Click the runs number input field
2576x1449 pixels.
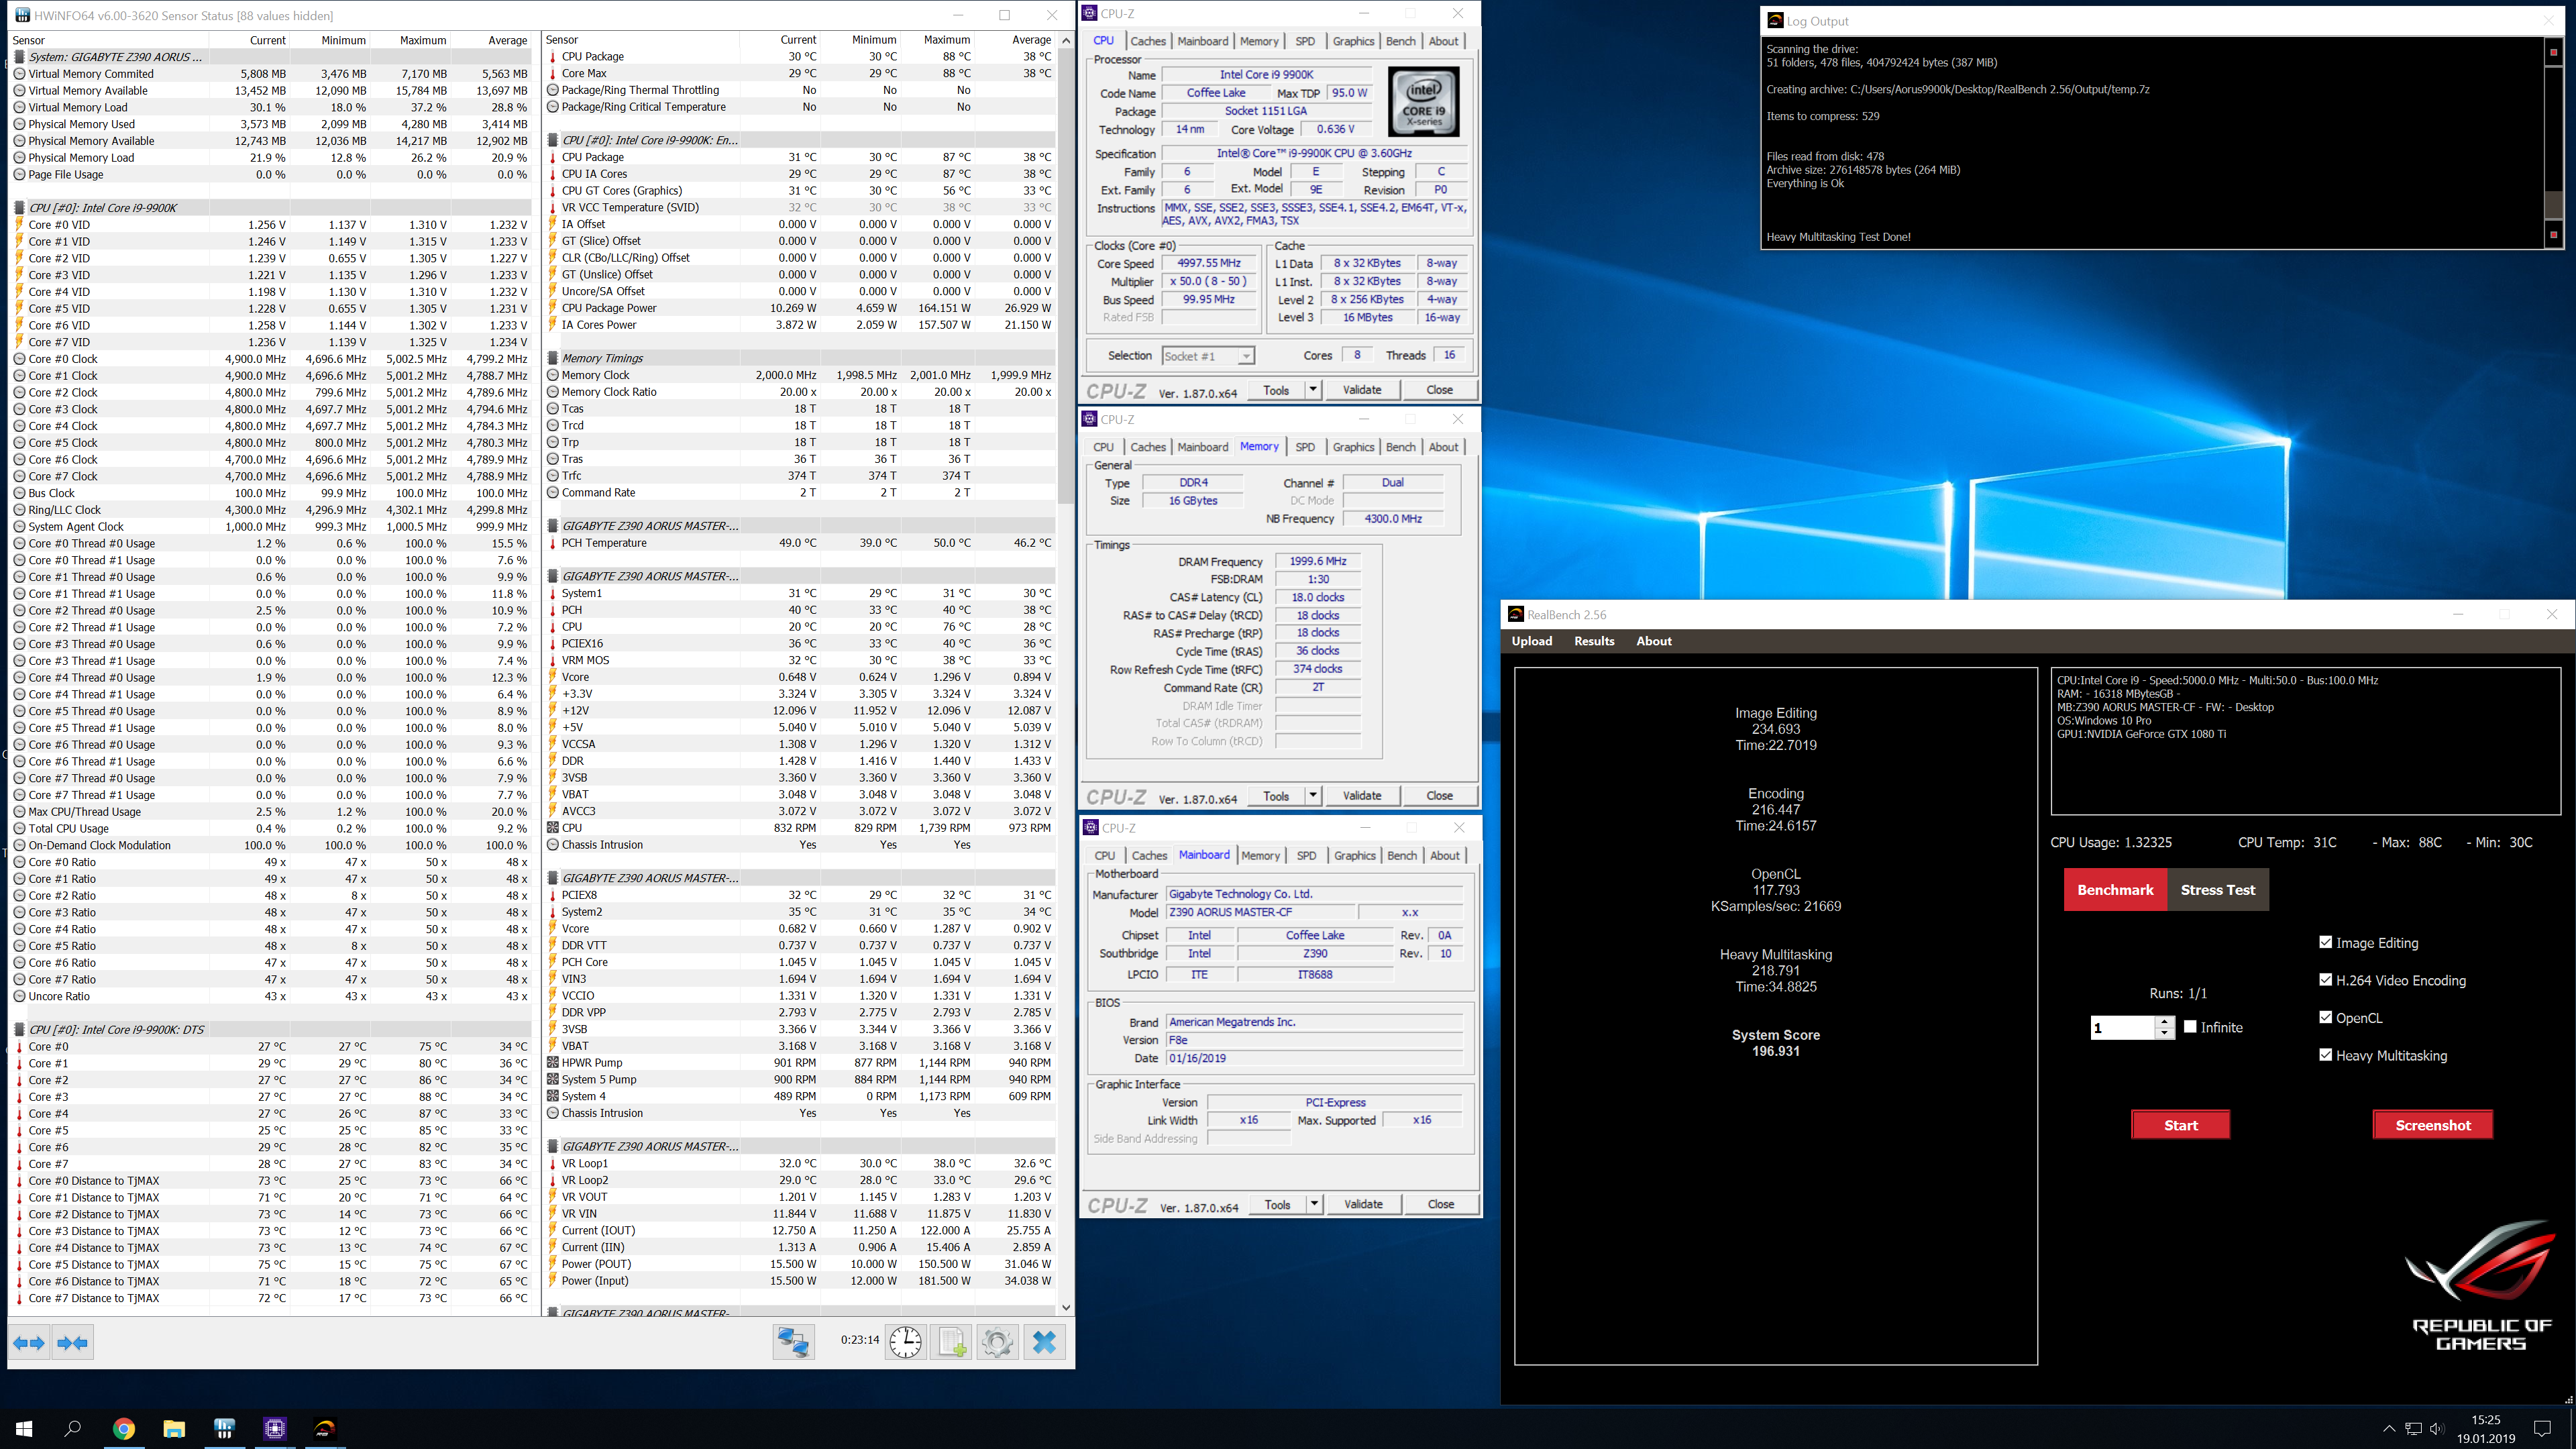click(x=2122, y=1027)
